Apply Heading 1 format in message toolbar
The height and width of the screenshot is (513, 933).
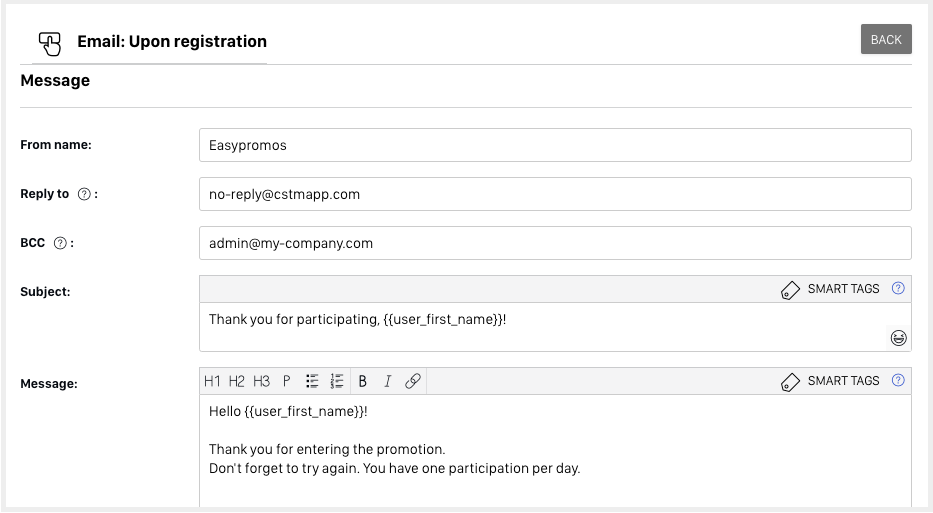[x=212, y=381]
